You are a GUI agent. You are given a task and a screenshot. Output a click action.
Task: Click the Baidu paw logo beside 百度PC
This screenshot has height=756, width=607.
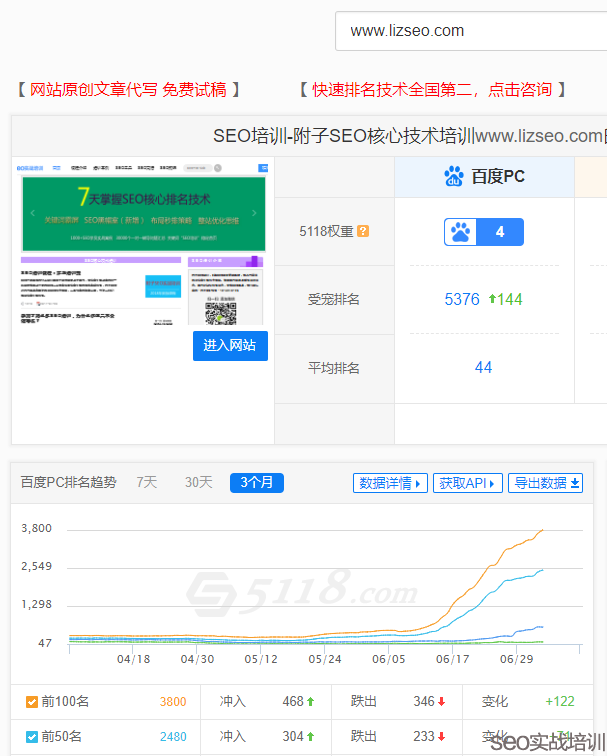tap(454, 176)
